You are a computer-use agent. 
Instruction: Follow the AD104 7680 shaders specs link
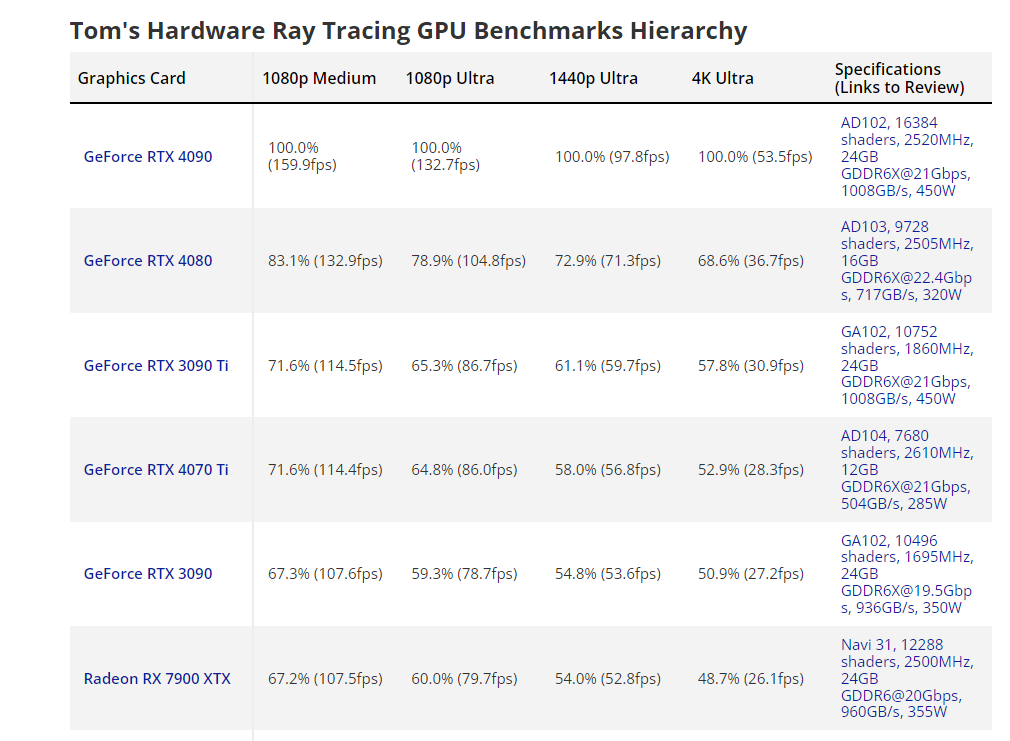(906, 469)
